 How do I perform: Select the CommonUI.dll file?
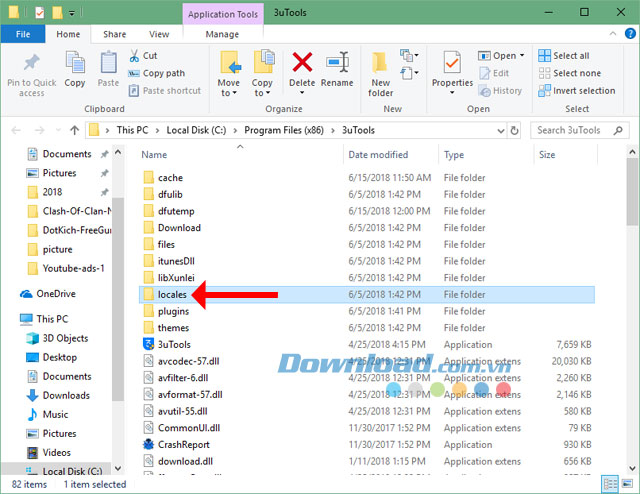(x=182, y=428)
